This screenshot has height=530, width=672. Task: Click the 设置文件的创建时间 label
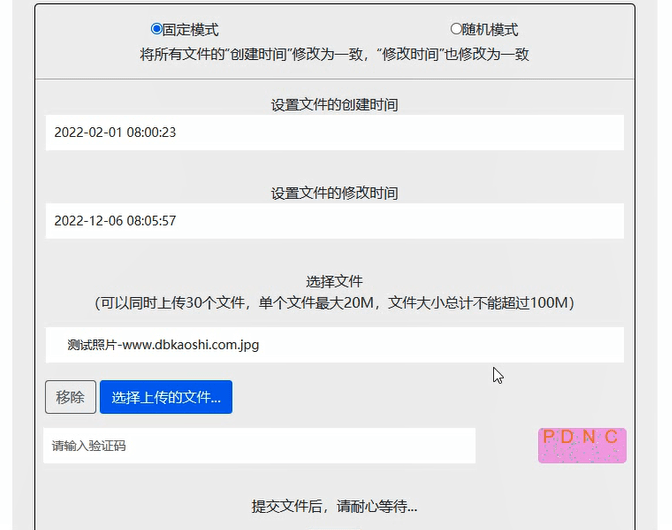(335, 105)
